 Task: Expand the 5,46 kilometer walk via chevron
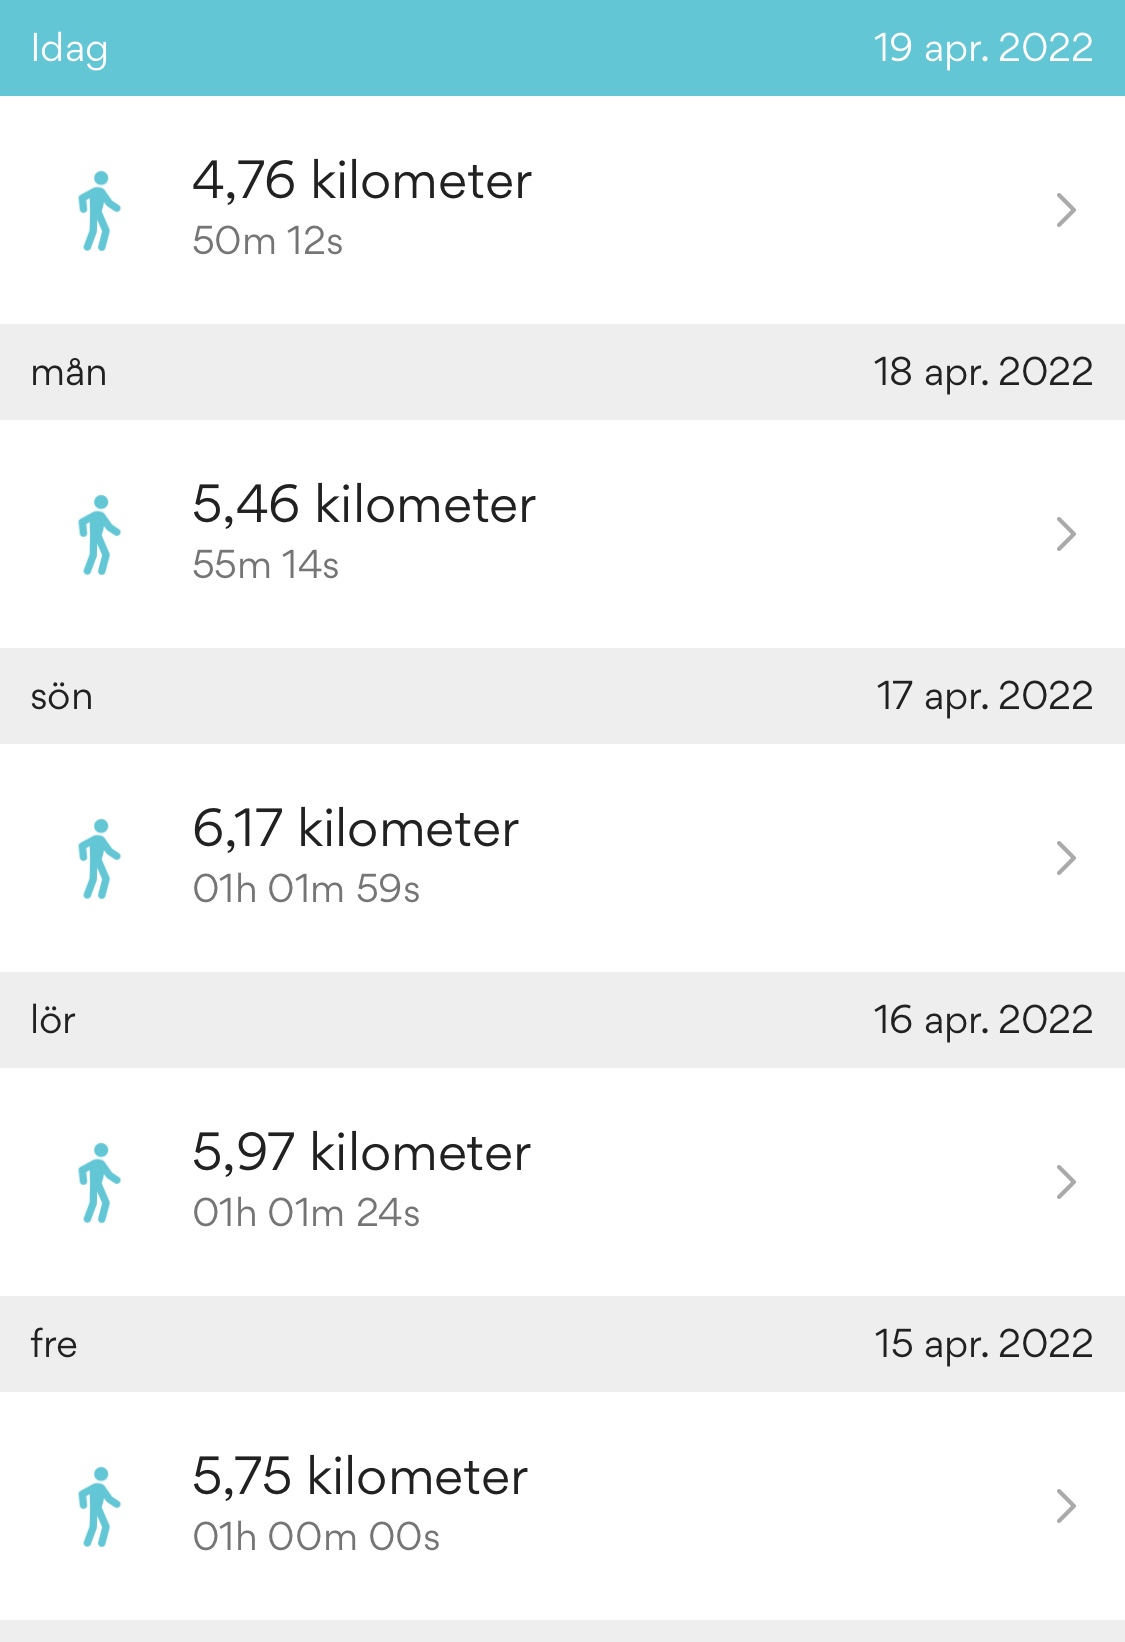tap(1066, 535)
